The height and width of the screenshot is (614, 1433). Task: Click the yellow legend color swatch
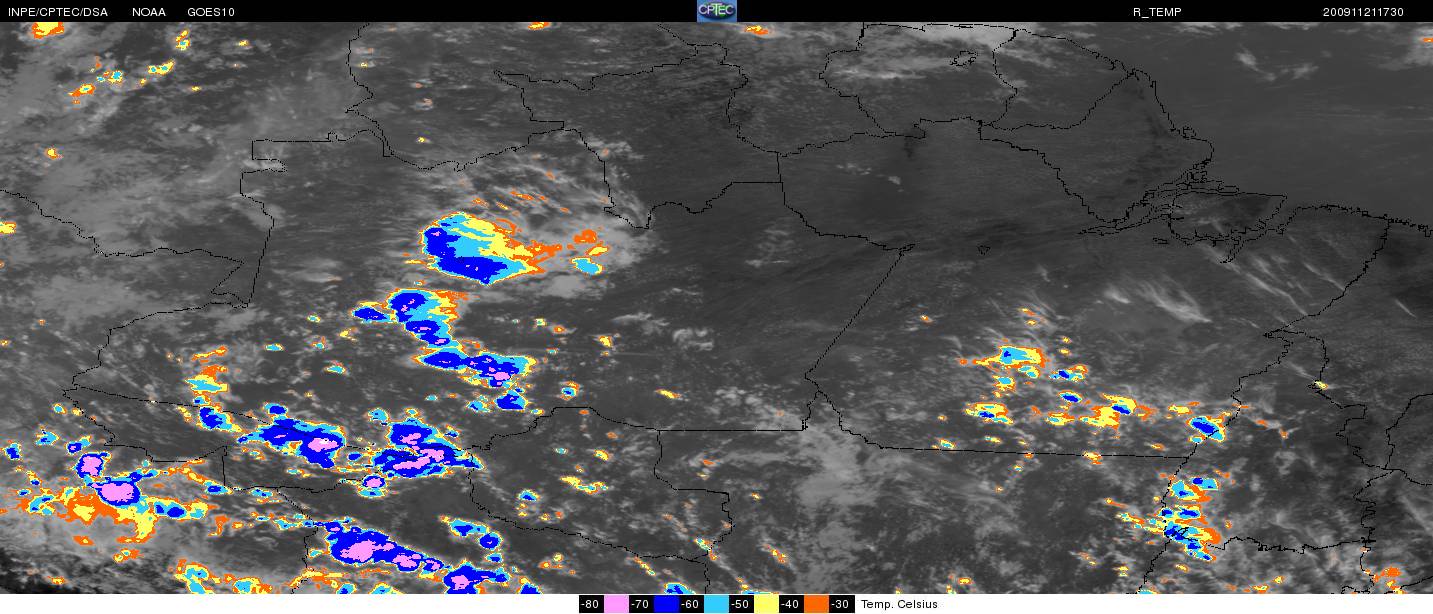(x=766, y=604)
